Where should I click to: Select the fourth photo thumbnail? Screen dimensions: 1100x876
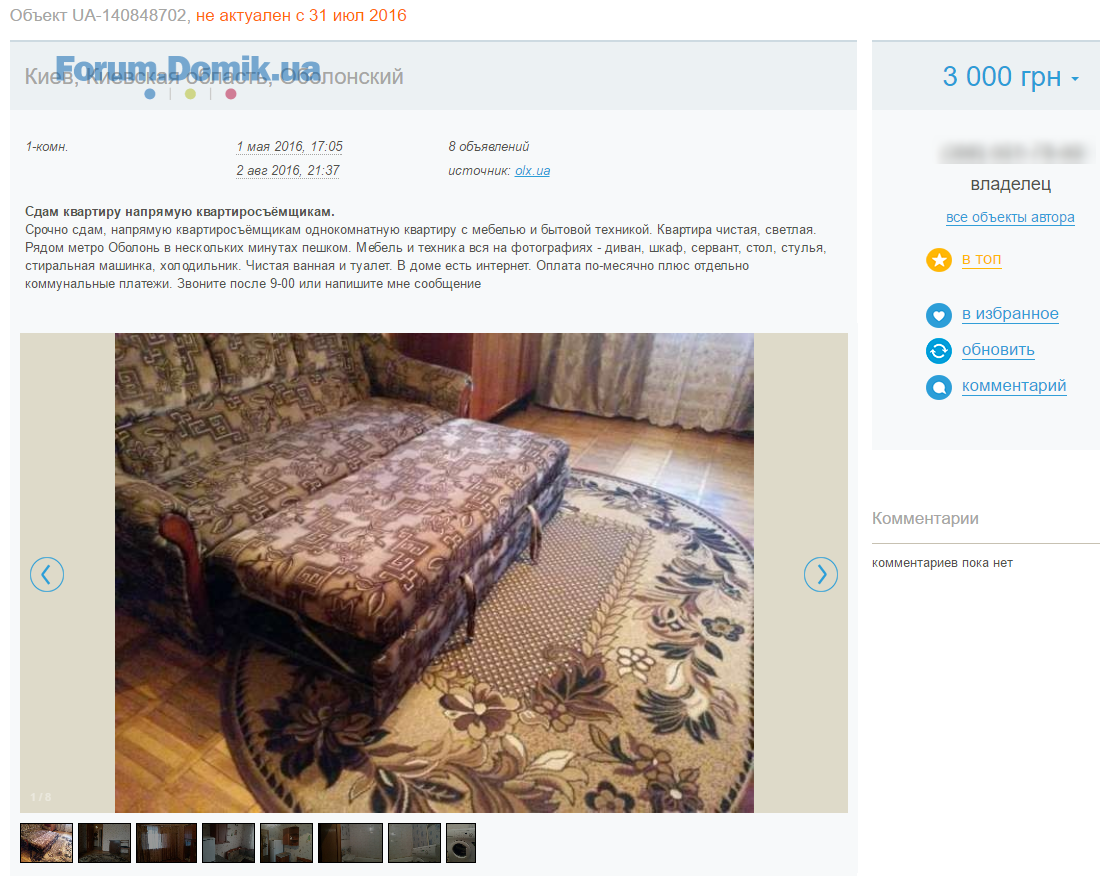pyautogui.click(x=229, y=842)
